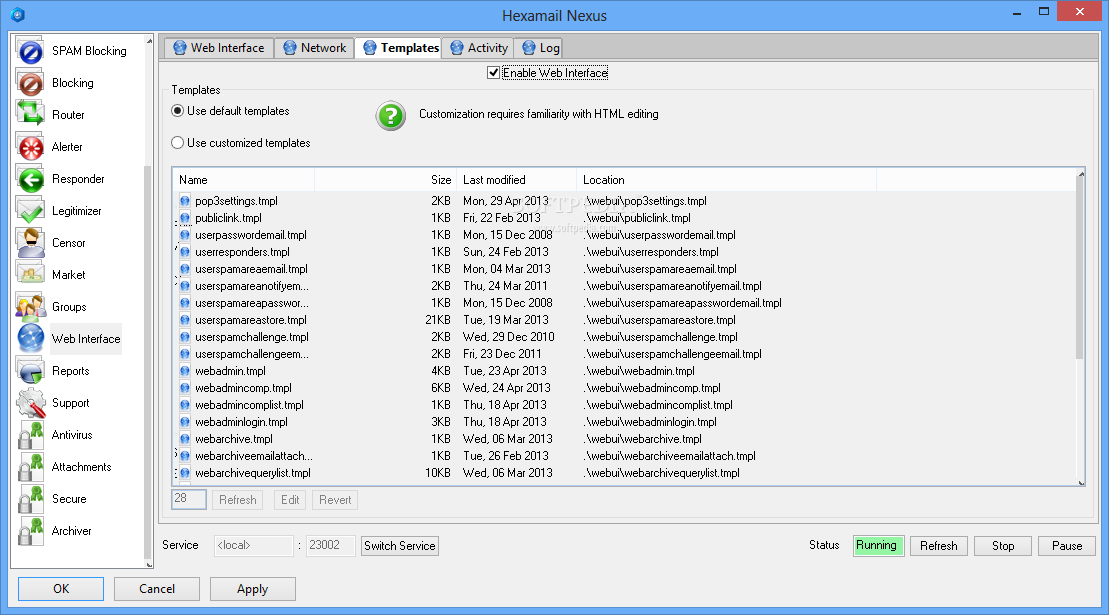Switch to the Activity tab
The width and height of the screenshot is (1109, 615).
(478, 48)
